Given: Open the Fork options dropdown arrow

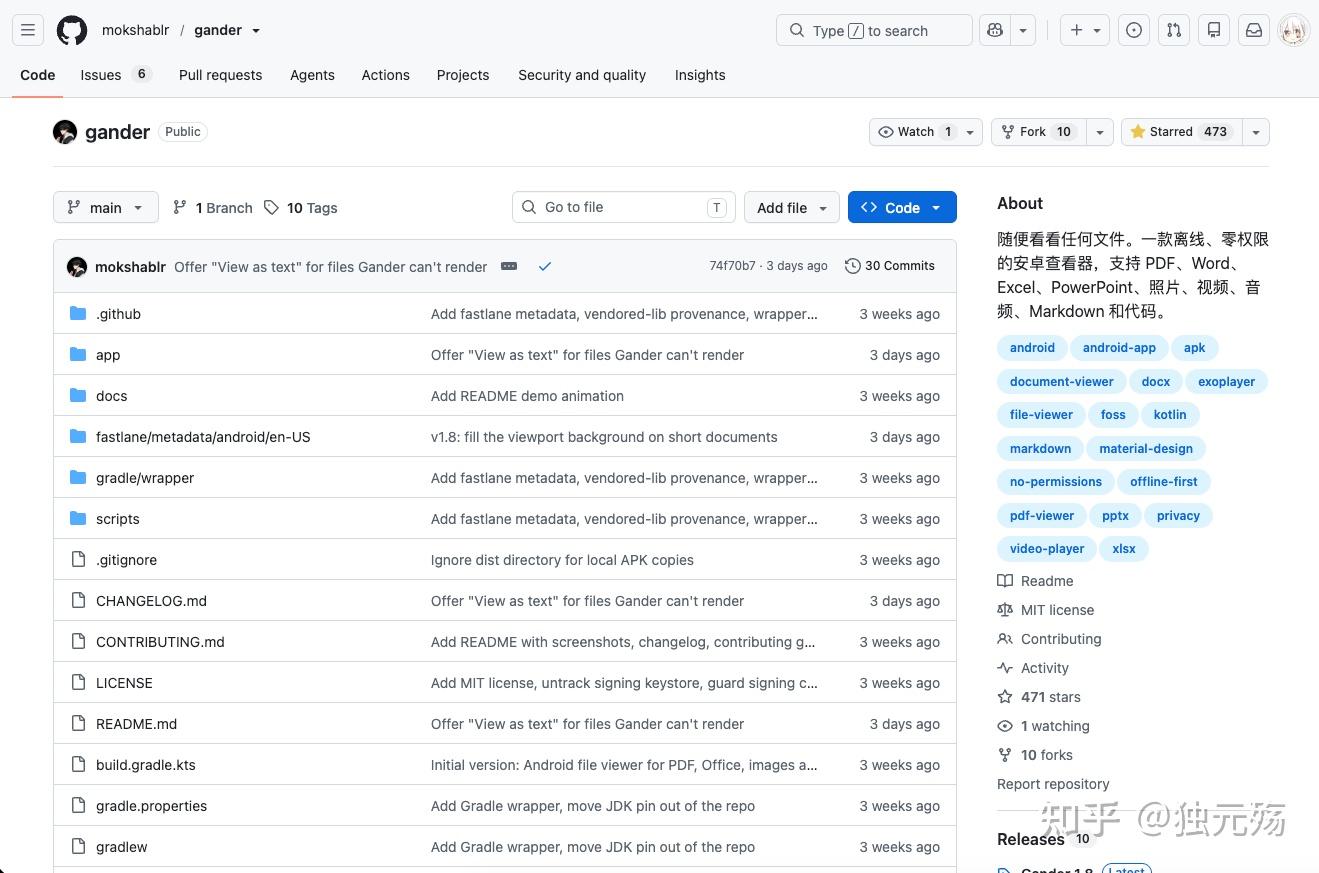Looking at the screenshot, I should 1100,132.
